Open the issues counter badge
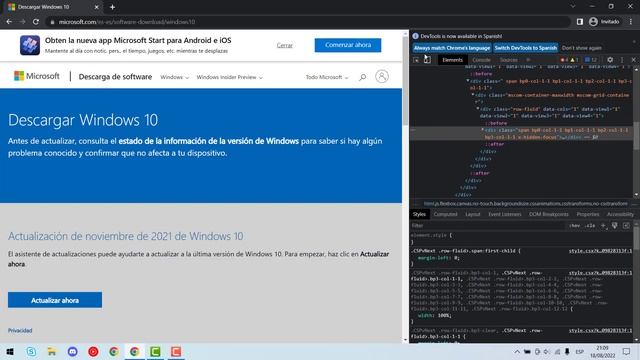This screenshot has width=640, height=360. pyautogui.click(x=591, y=60)
